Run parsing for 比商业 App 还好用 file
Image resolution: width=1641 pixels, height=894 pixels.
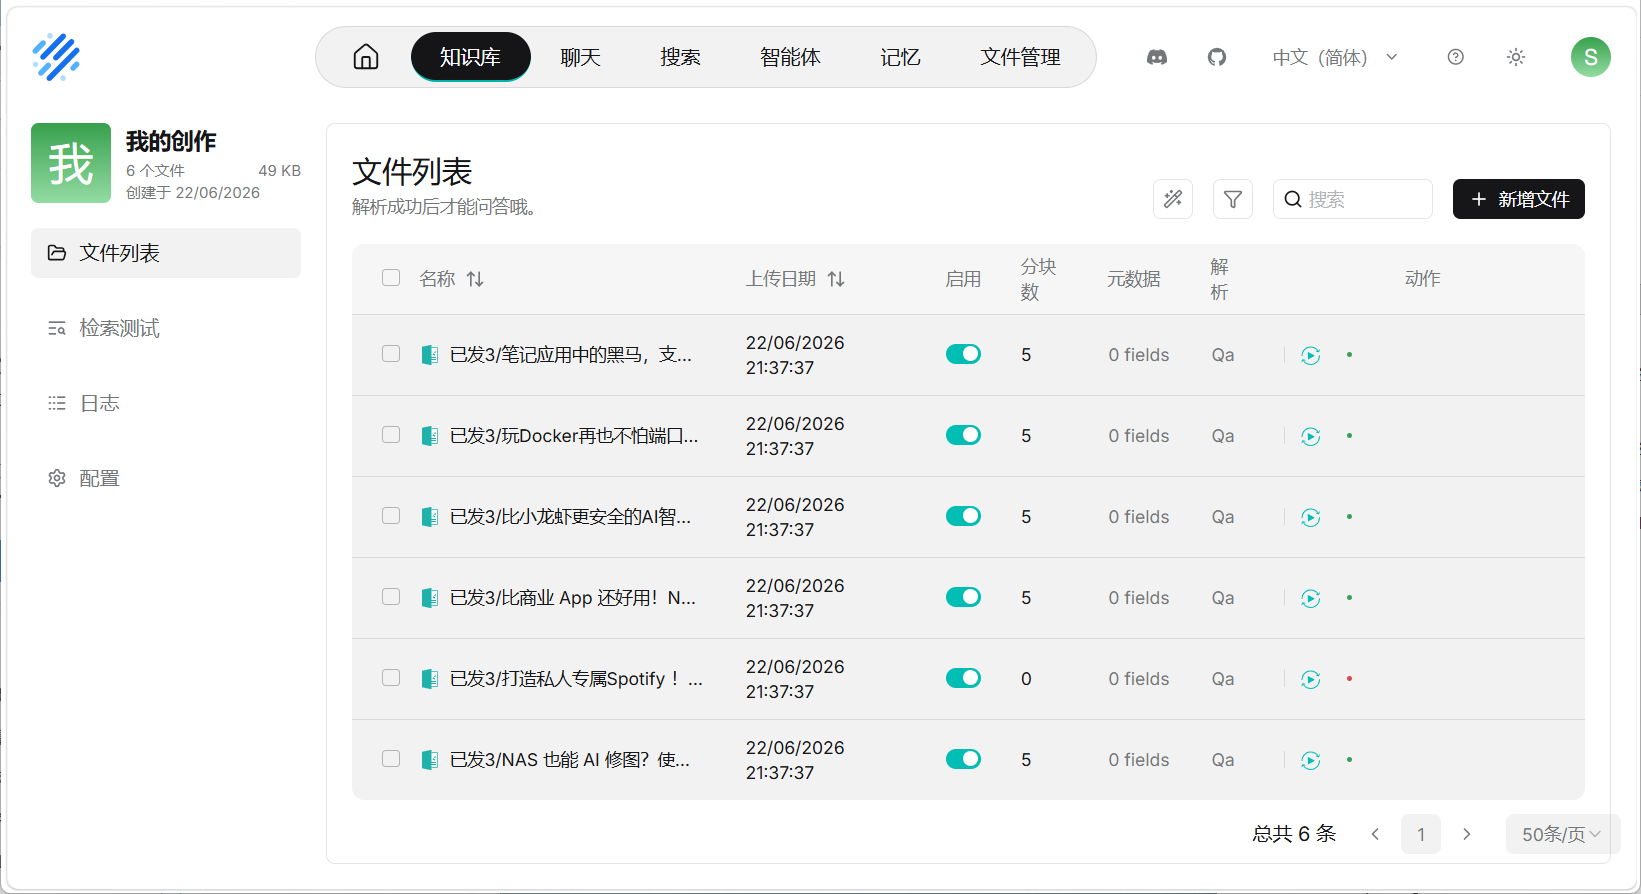coord(1311,598)
